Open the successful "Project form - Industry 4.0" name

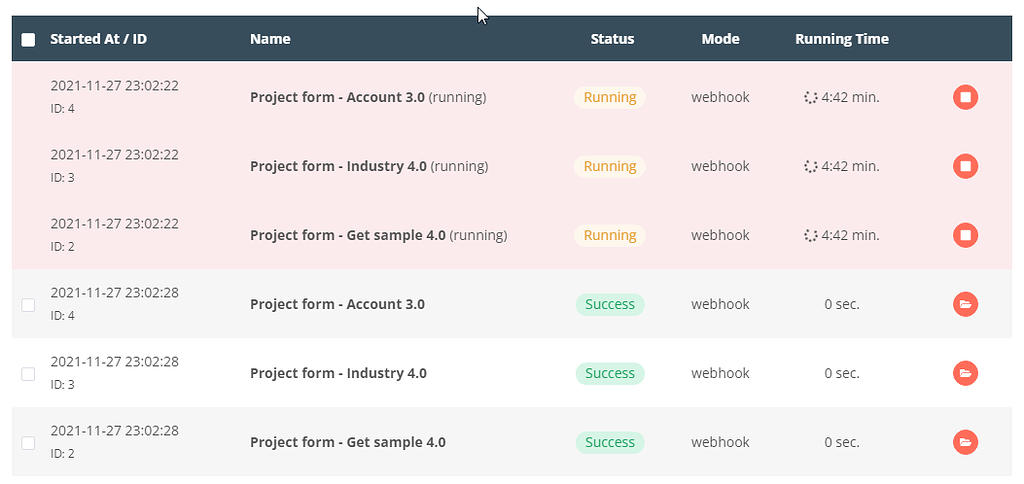(338, 373)
